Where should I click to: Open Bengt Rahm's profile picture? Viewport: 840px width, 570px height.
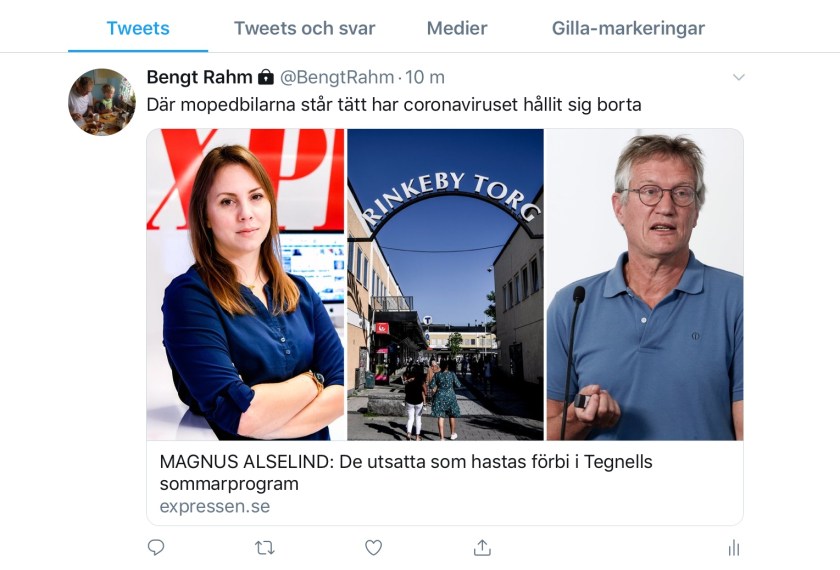point(102,102)
